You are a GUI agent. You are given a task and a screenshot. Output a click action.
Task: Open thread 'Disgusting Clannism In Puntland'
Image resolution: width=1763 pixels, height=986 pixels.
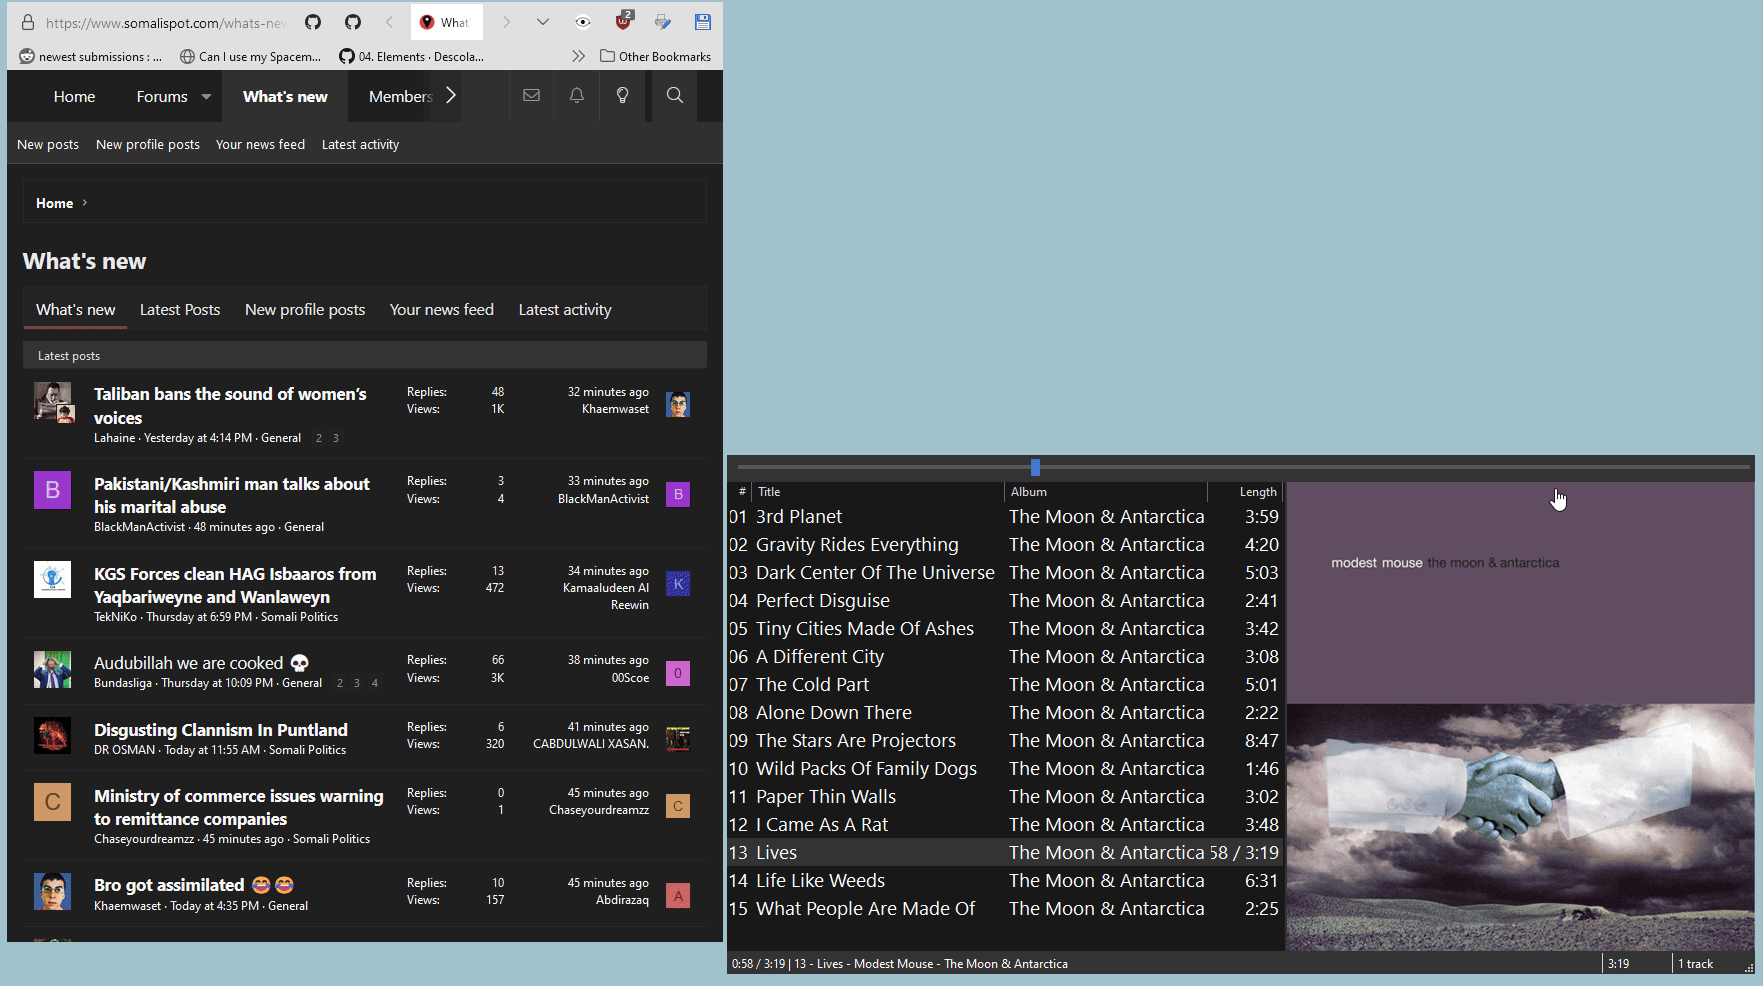point(221,730)
